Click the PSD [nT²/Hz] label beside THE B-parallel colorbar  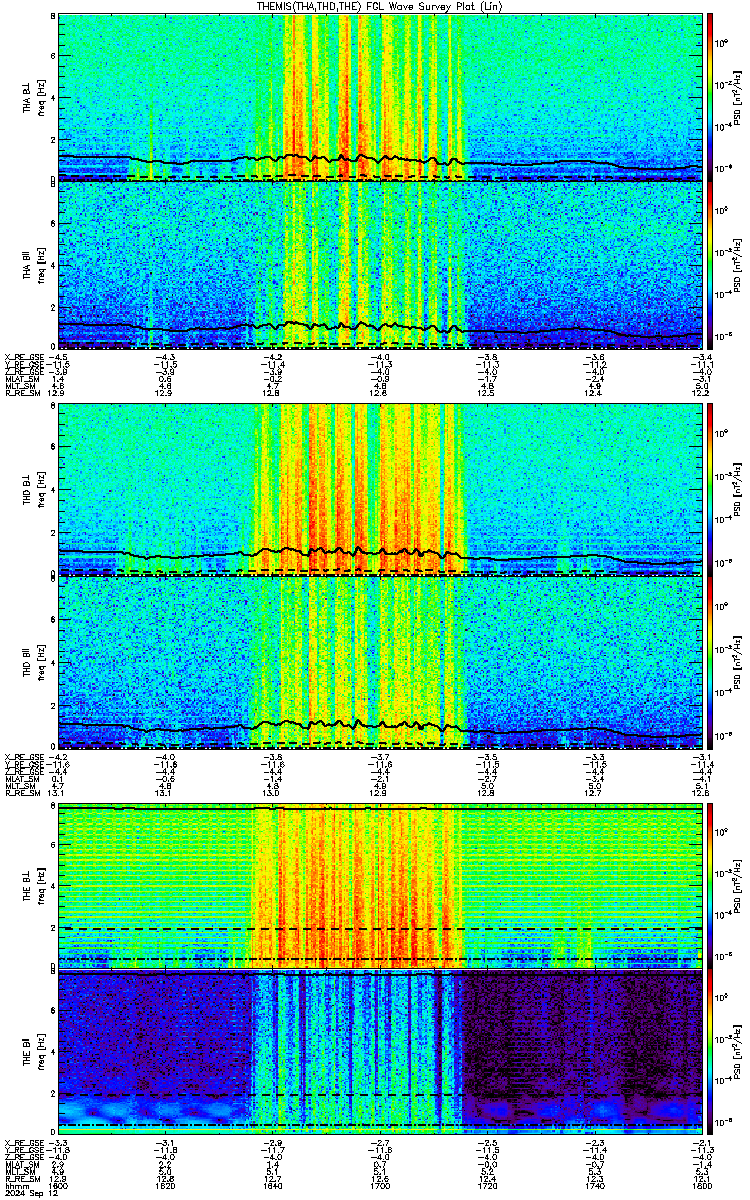click(738, 1053)
